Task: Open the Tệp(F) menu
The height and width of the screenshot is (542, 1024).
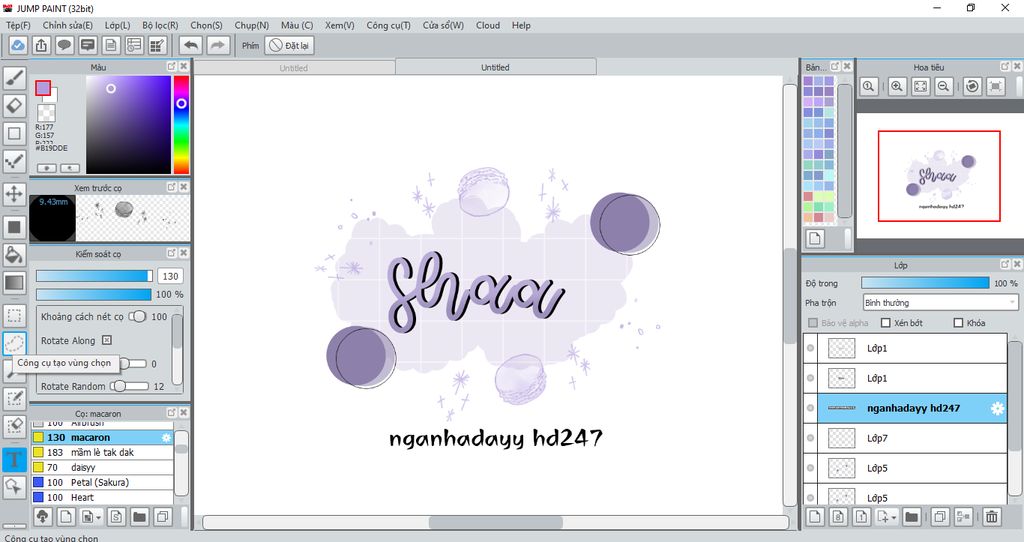Action: [18, 25]
